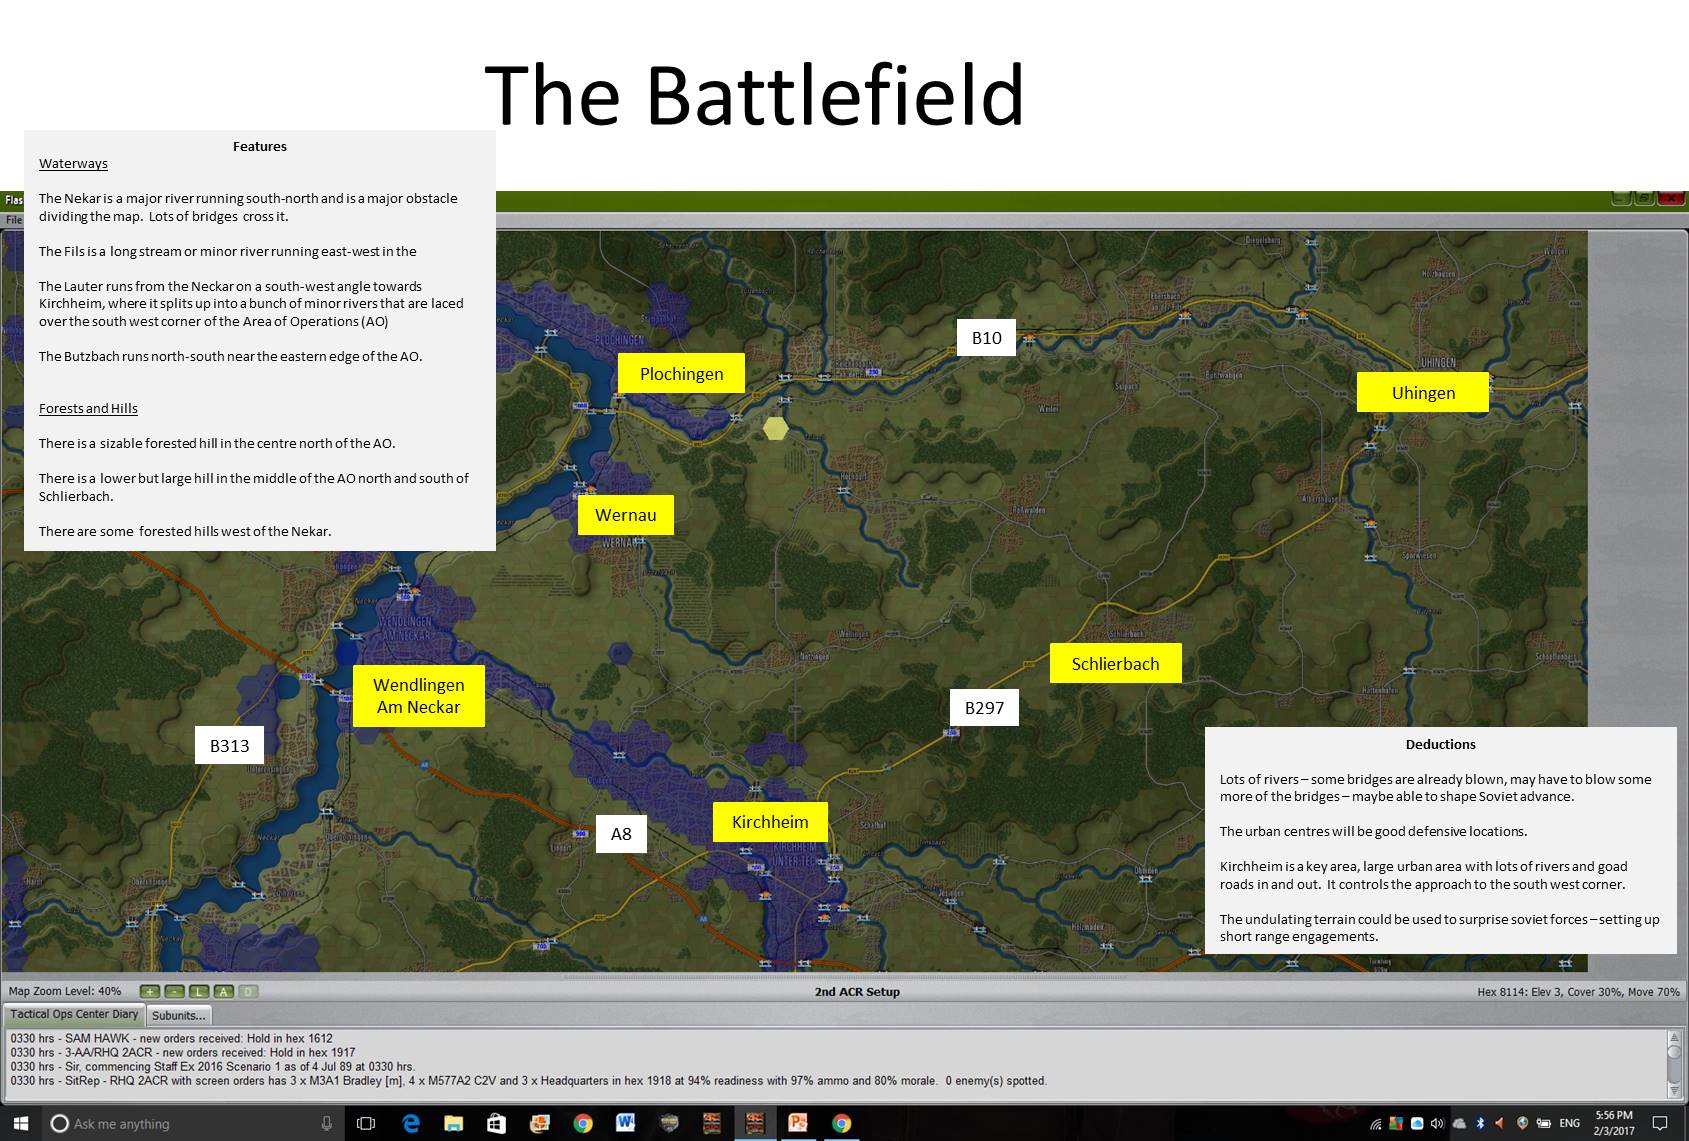Open the Action Center notification icon
This screenshot has width=1689, height=1141.
point(1660,1123)
